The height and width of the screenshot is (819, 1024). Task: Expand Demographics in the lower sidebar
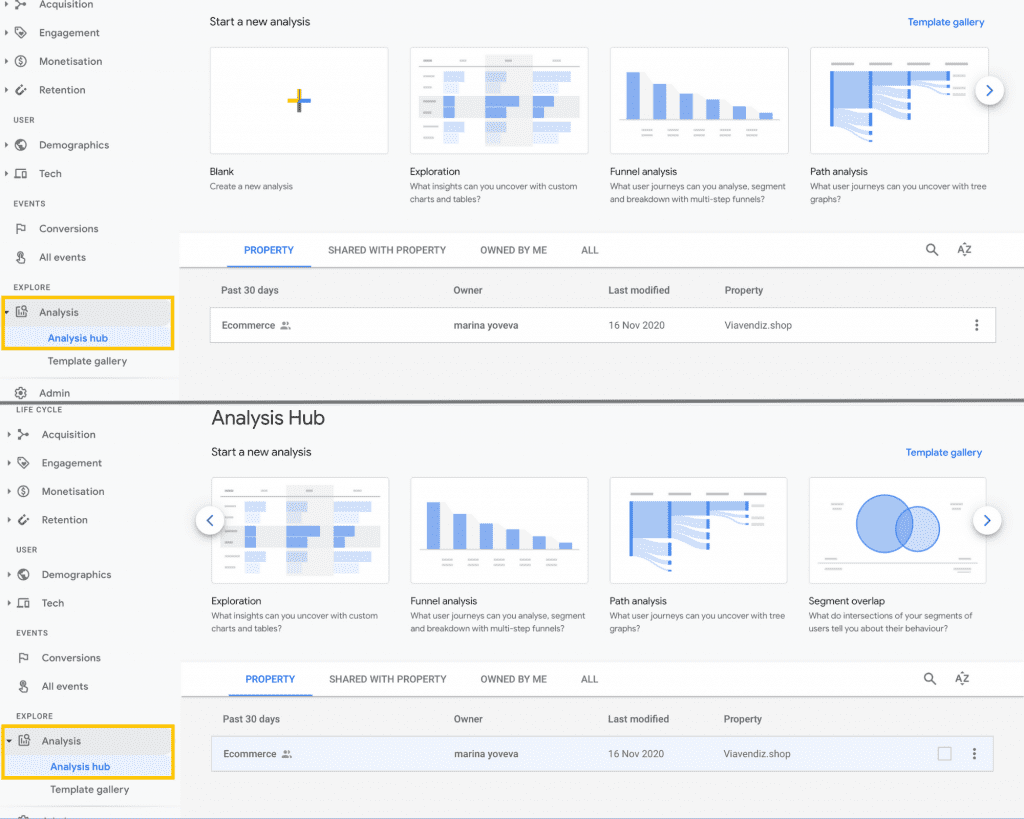(9, 575)
